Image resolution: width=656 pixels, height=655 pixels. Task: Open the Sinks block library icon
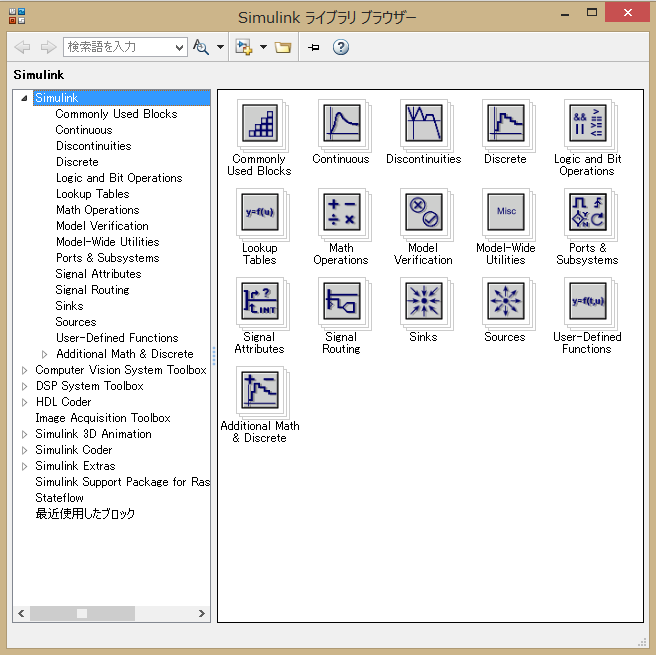tap(422, 301)
